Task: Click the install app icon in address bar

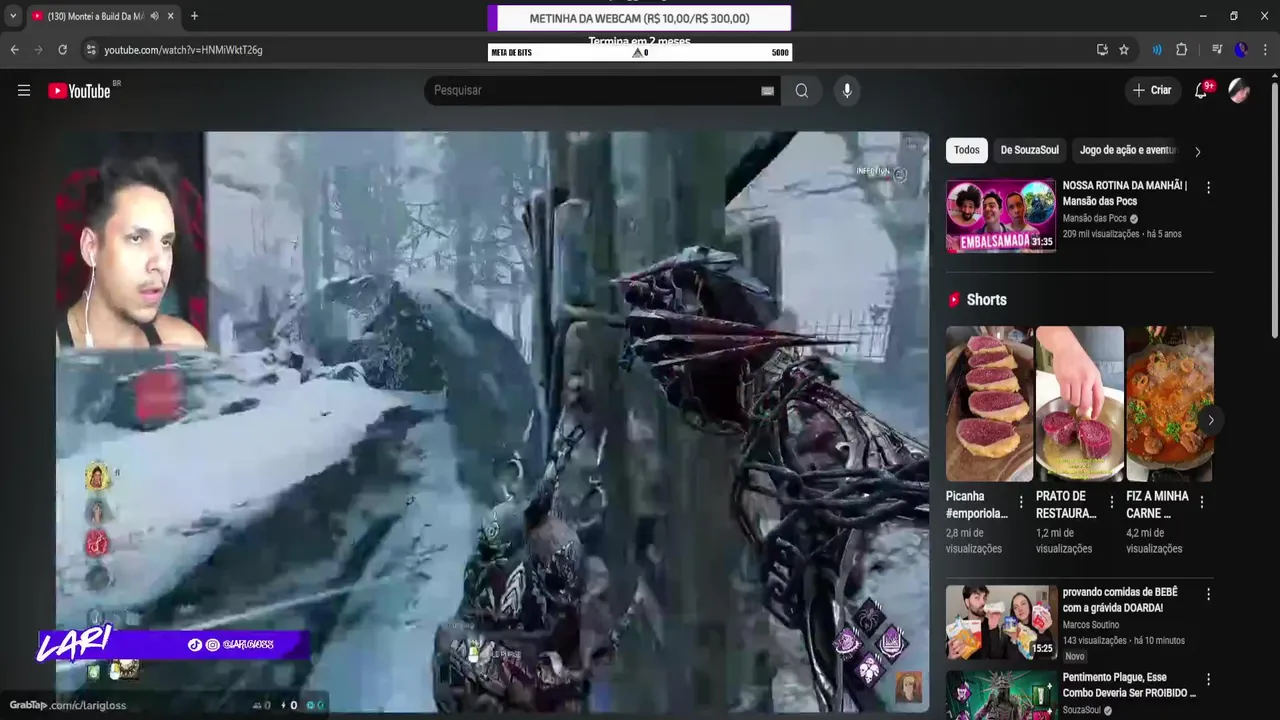Action: point(1102,50)
